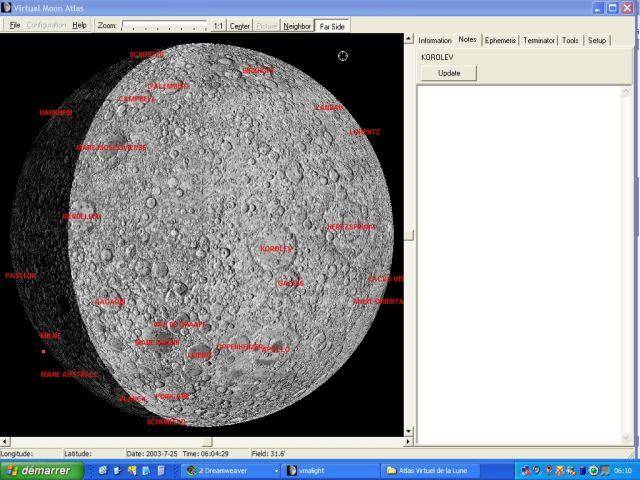Open Atlas Virtuel de la Lune folder taskbar button
Image resolution: width=640 pixels, height=480 pixels.
[x=431, y=471]
